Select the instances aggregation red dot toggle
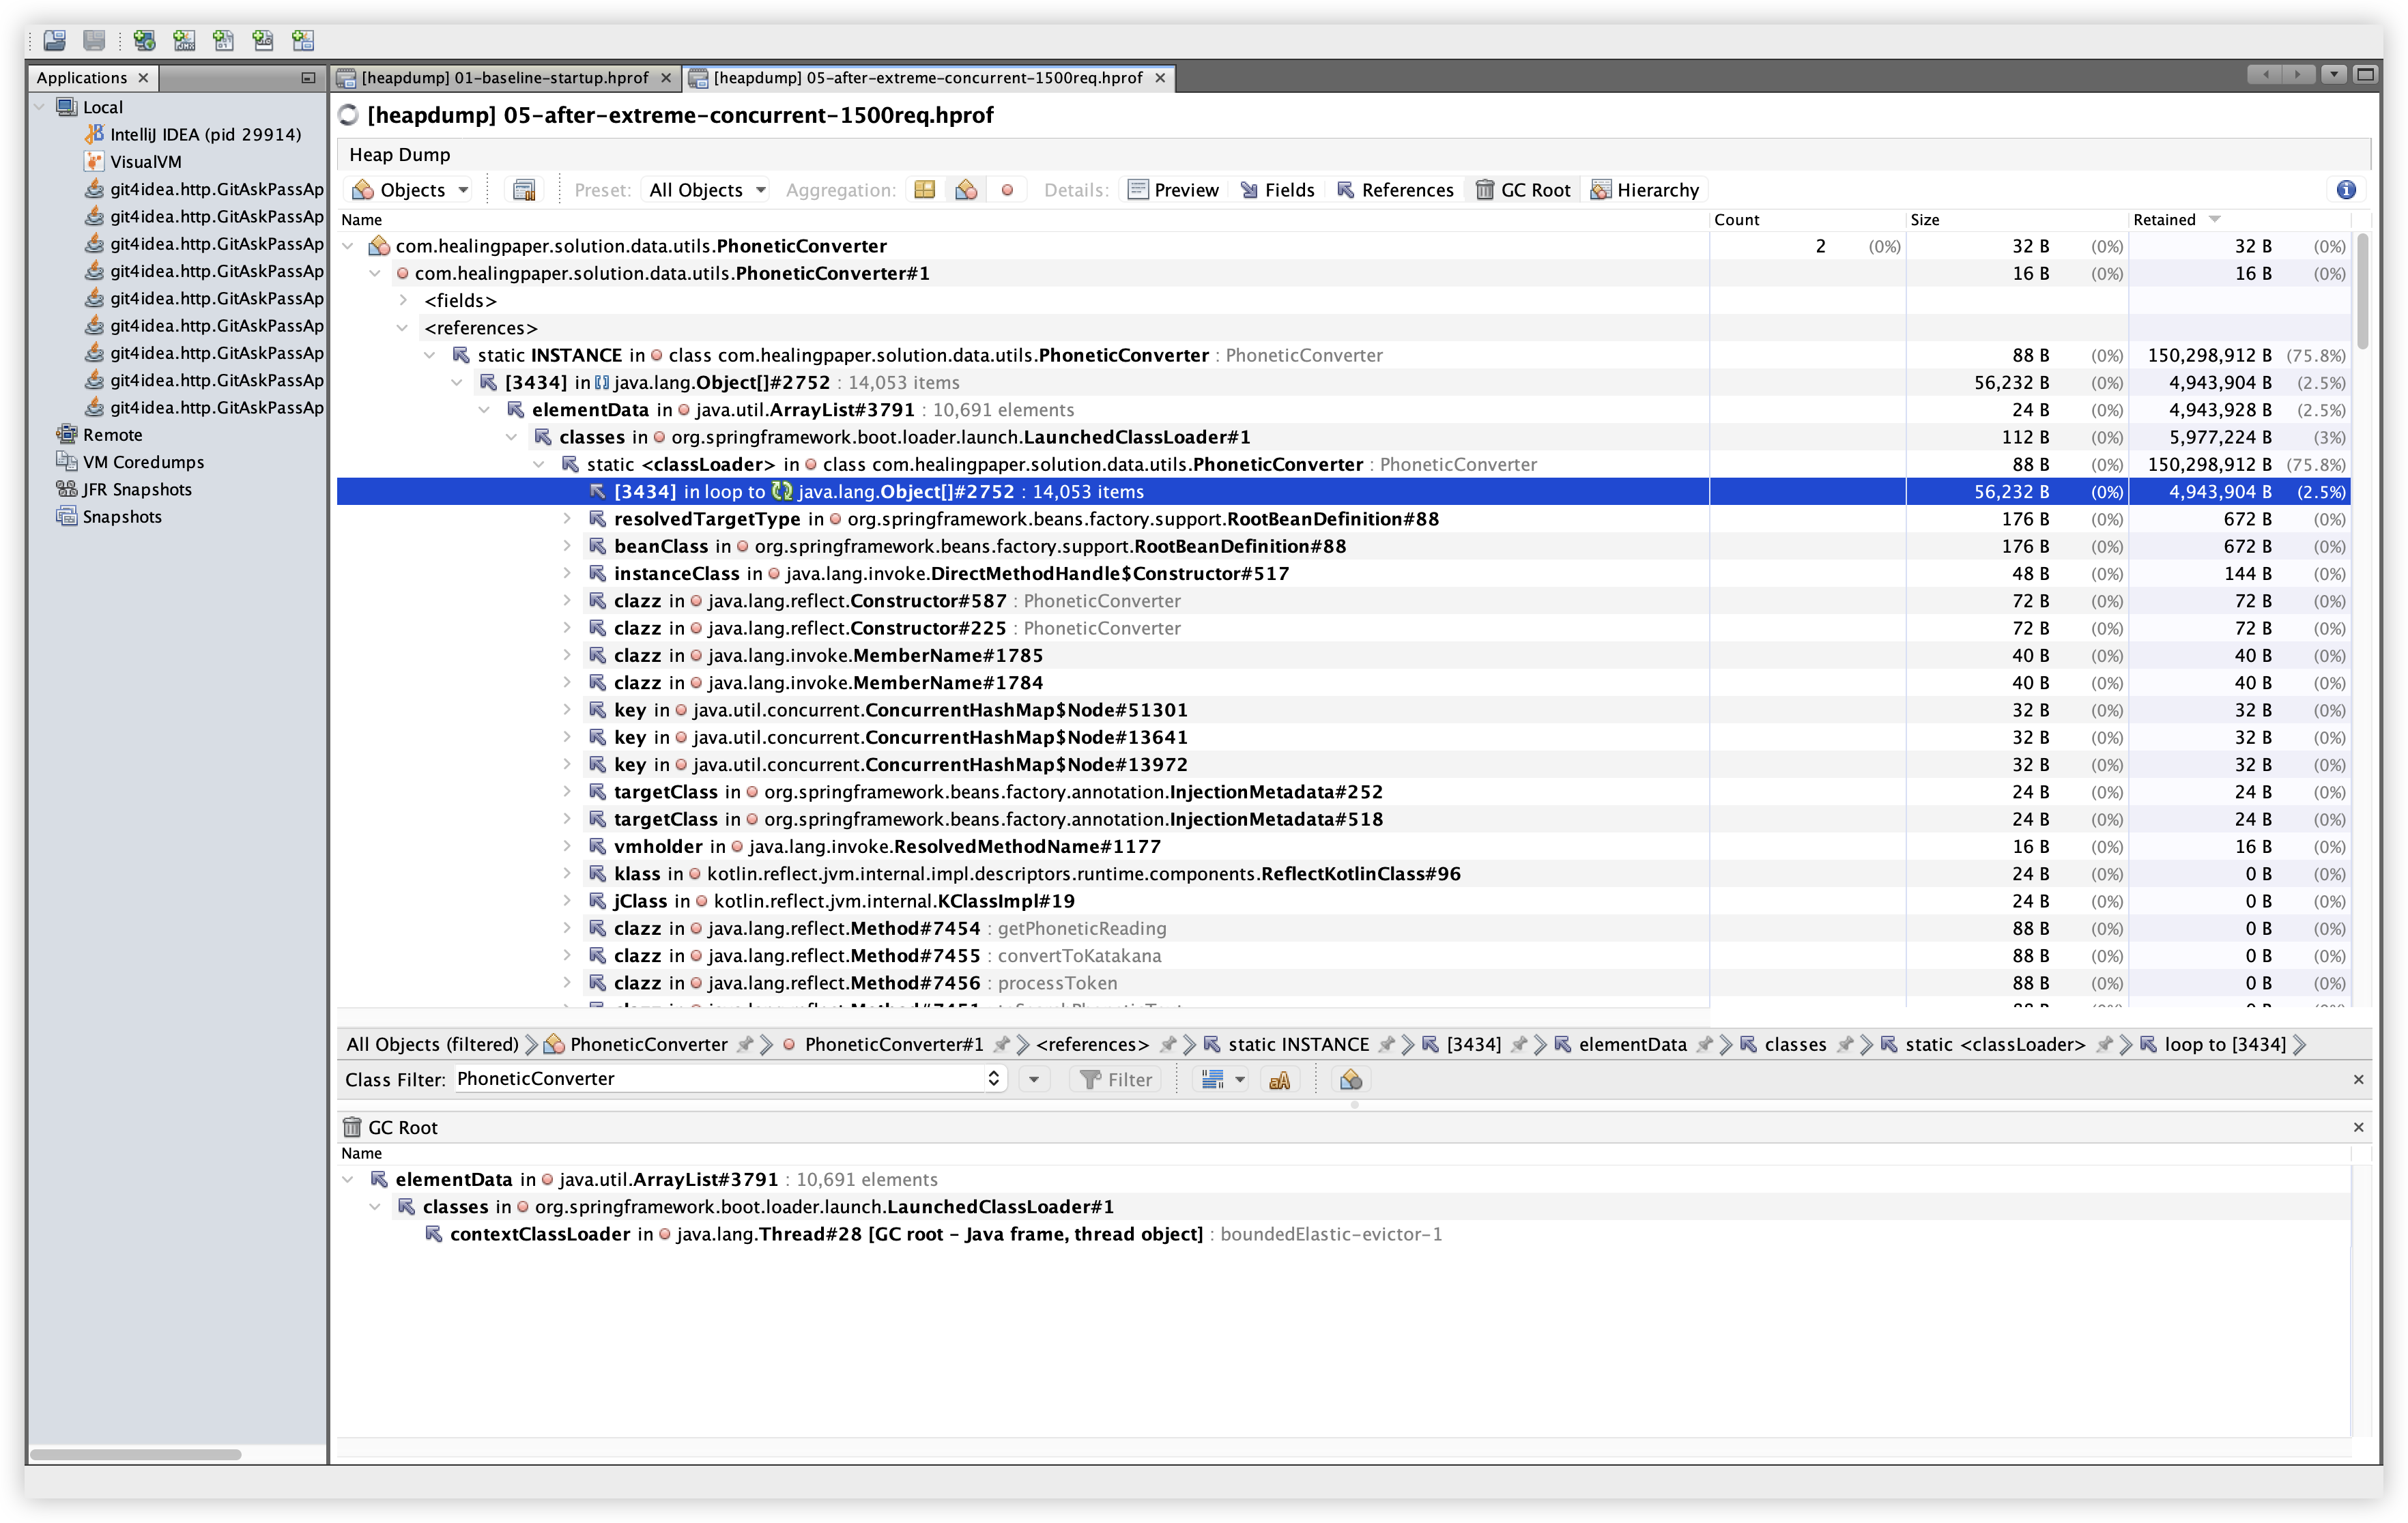Screen dimensions: 2408x1523 pyautogui.click(x=1007, y=190)
